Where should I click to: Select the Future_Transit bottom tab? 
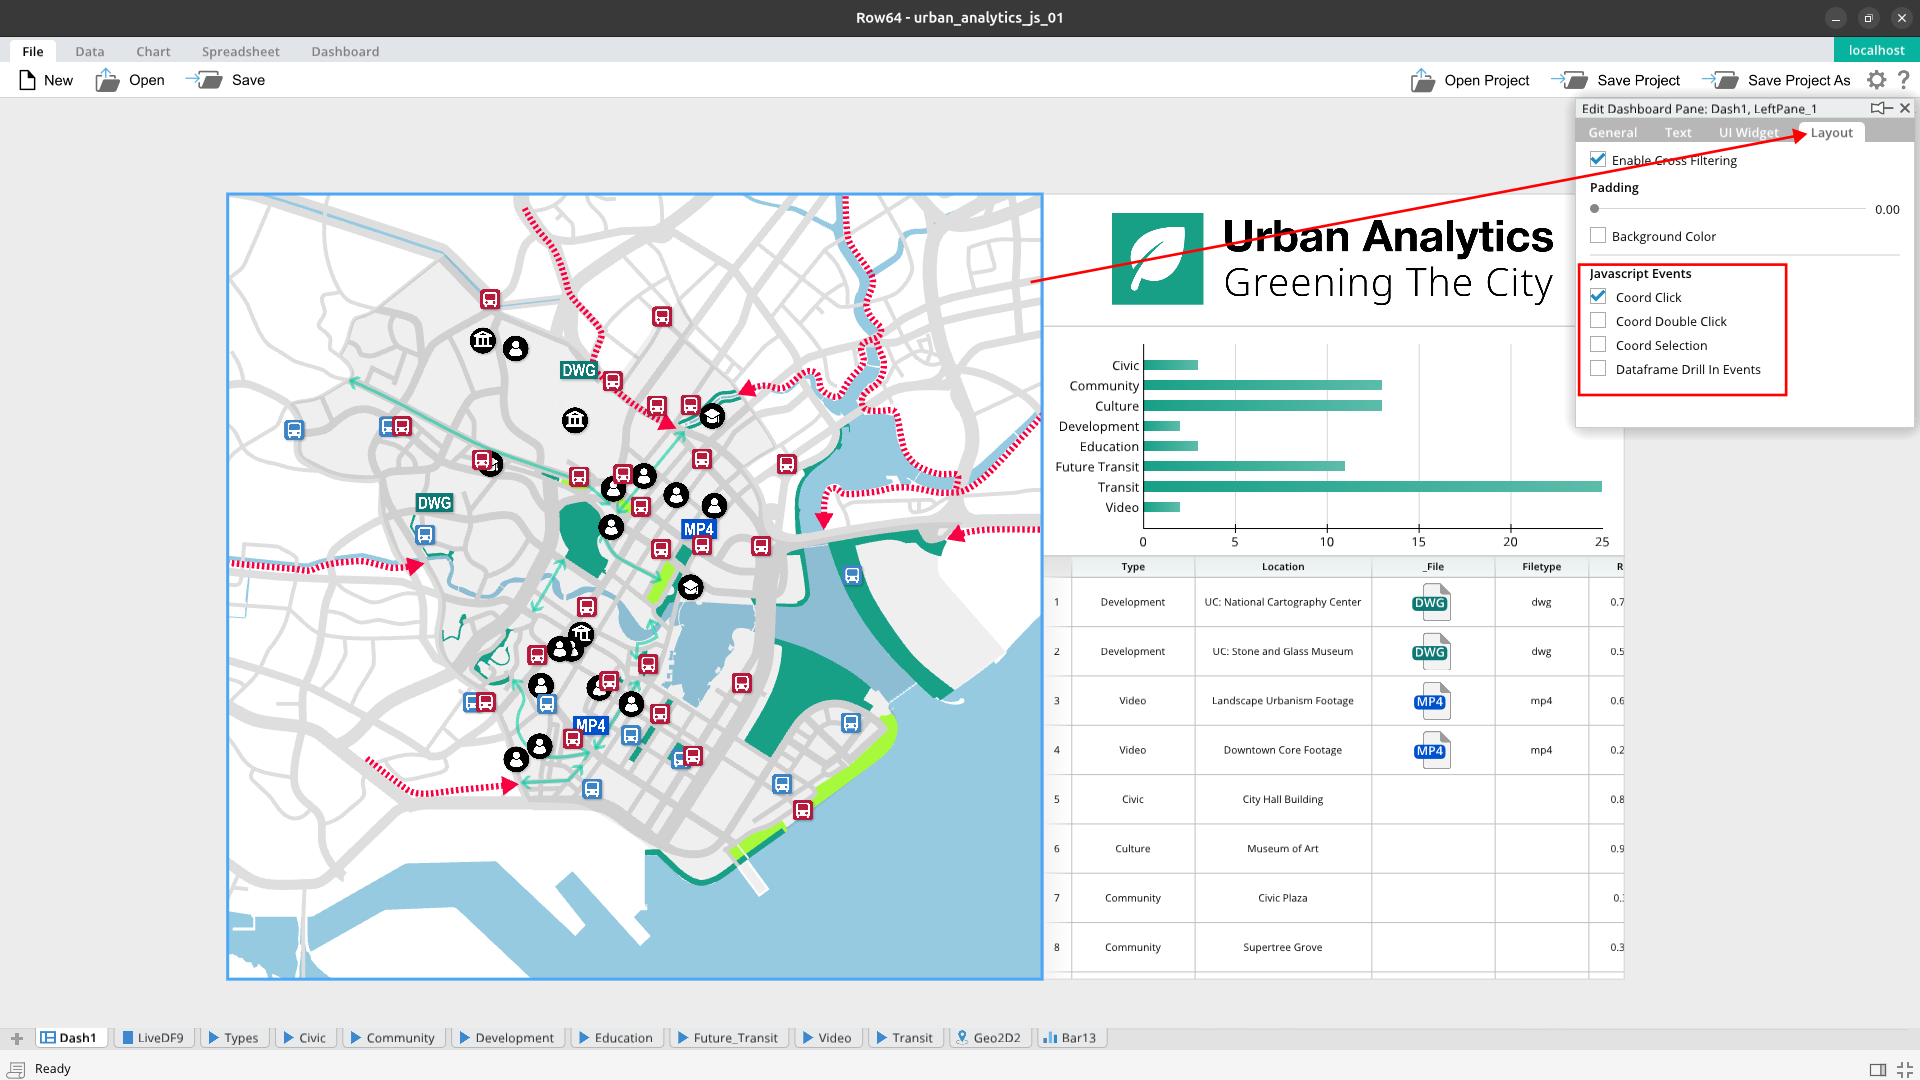[x=727, y=1038]
